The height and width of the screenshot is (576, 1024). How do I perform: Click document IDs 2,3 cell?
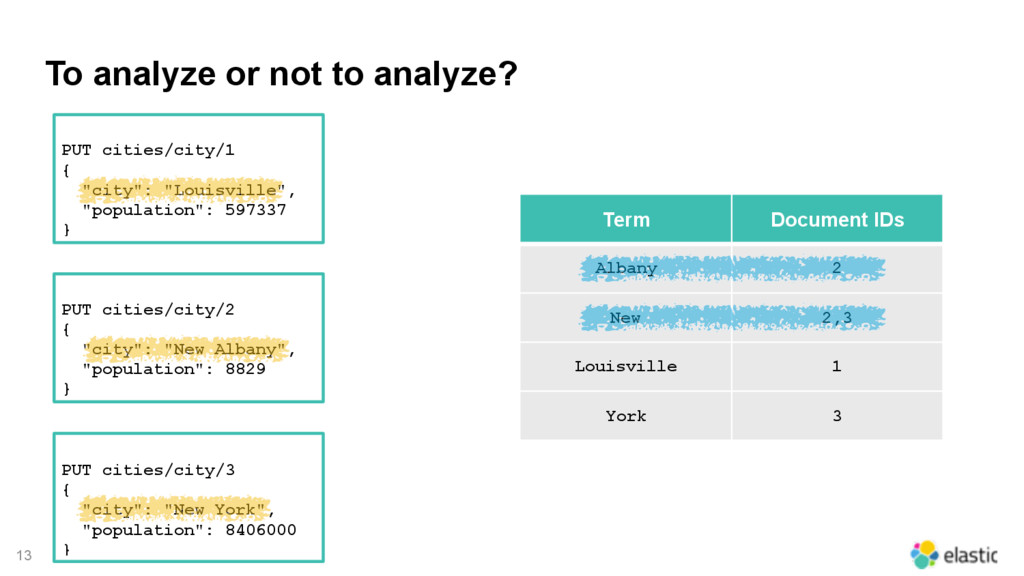point(837,318)
